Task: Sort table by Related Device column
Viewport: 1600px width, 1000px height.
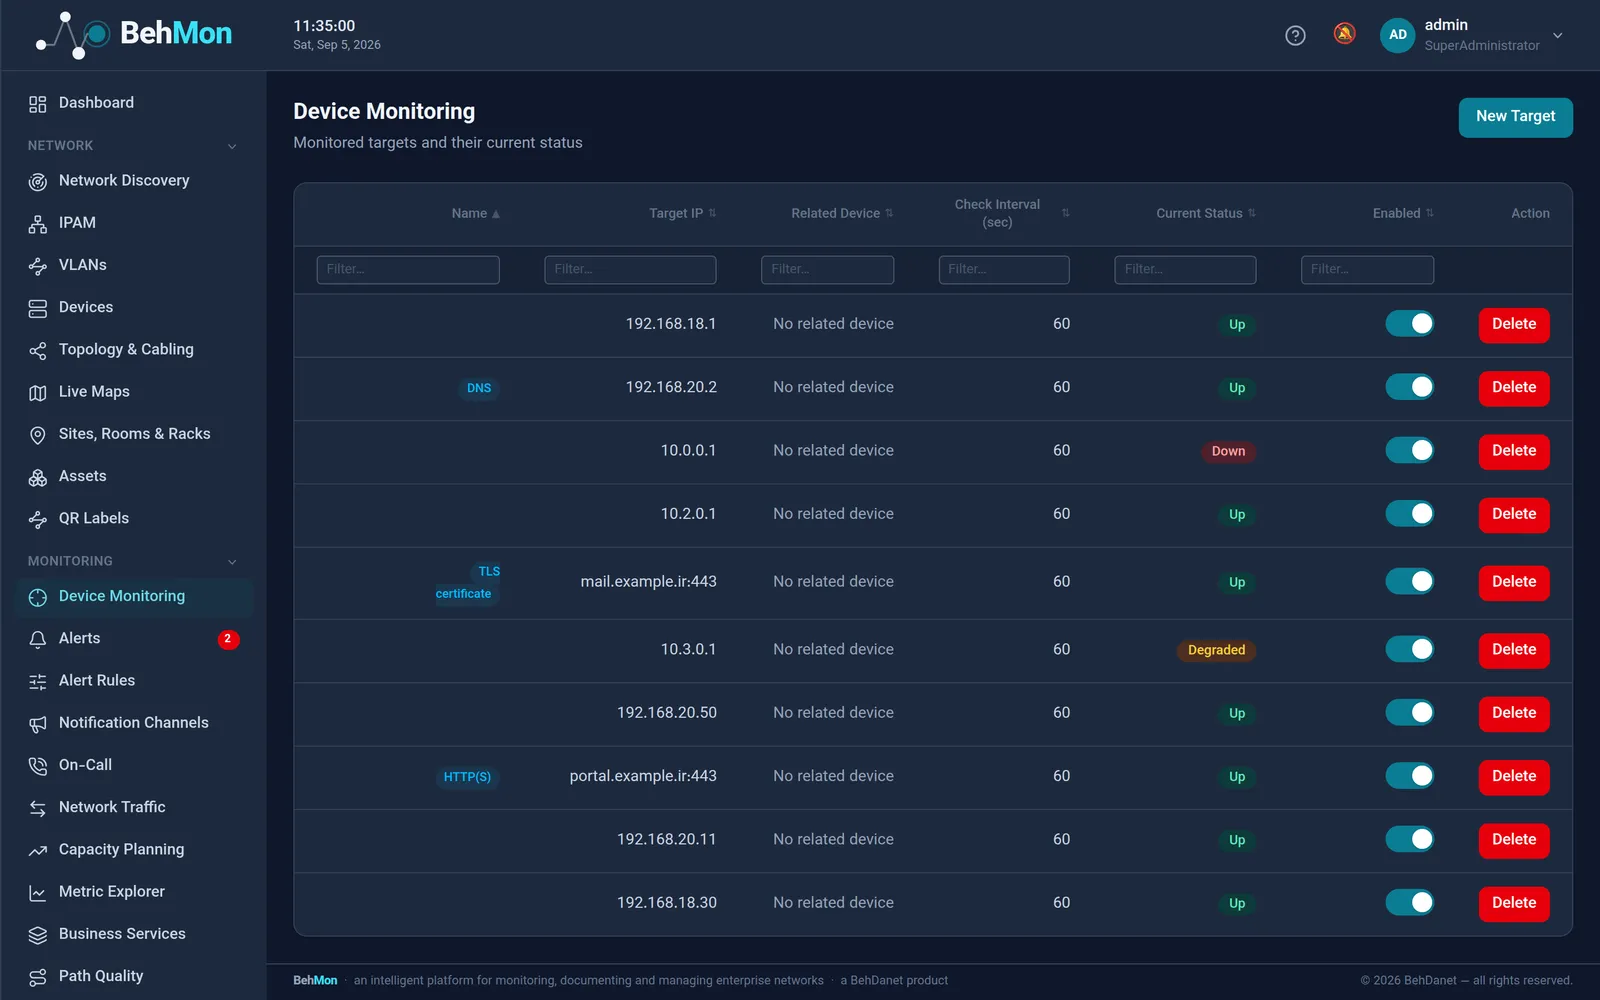Action: pos(842,213)
